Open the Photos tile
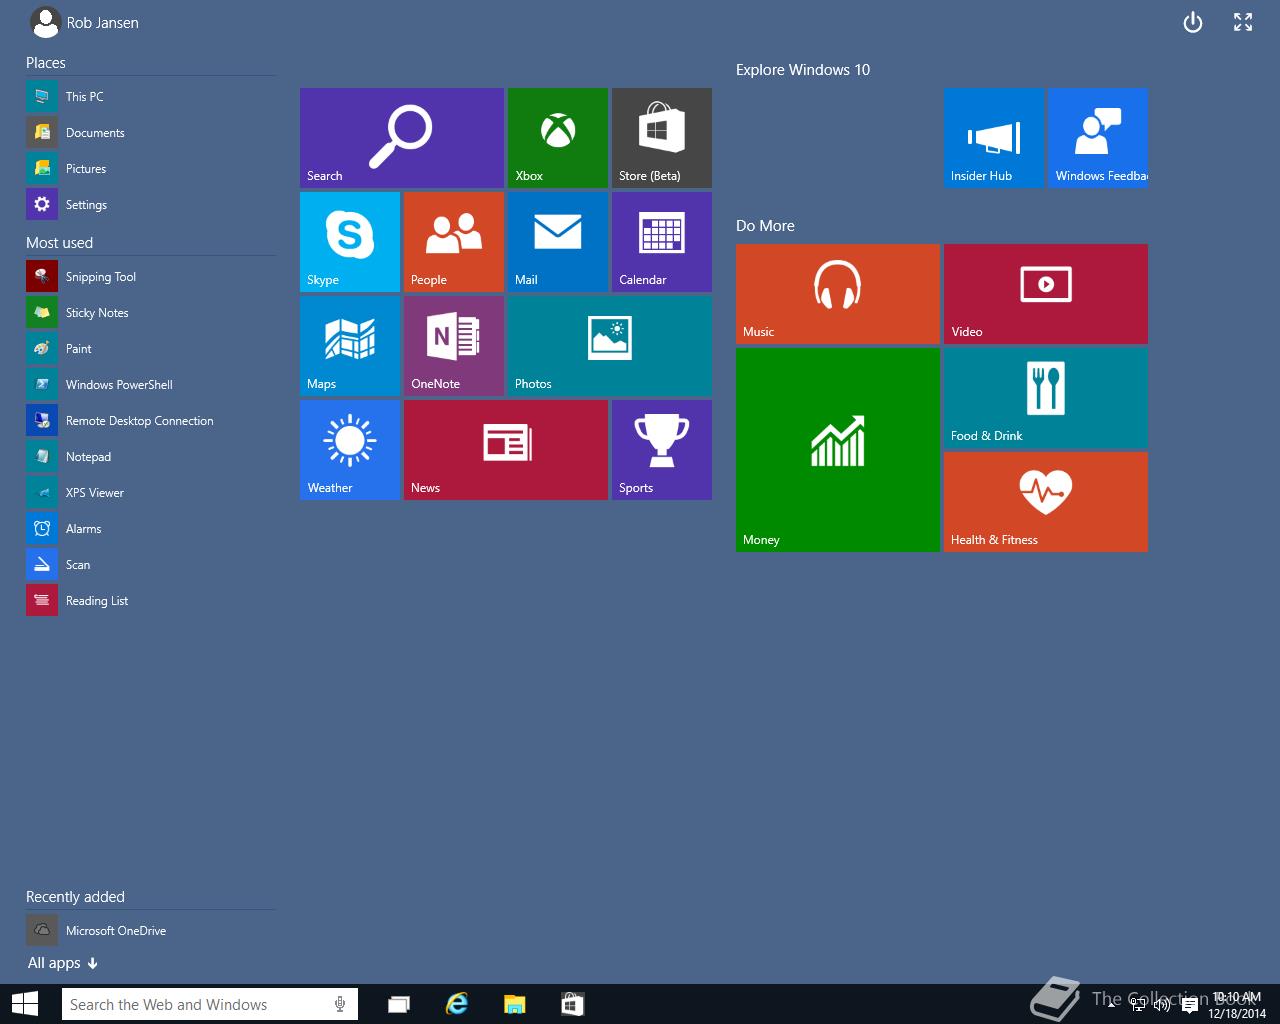The image size is (1280, 1024). (x=610, y=346)
